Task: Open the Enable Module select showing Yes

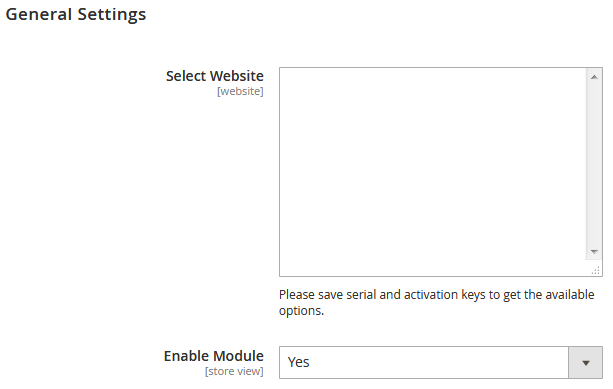Action: click(441, 362)
